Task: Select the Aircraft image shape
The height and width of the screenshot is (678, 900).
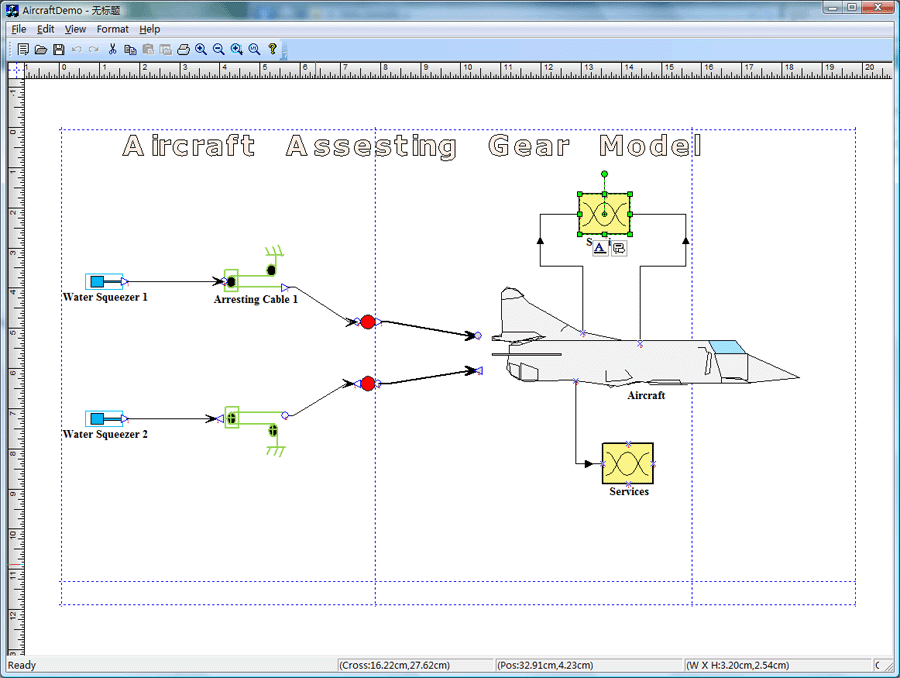Action: (x=640, y=355)
